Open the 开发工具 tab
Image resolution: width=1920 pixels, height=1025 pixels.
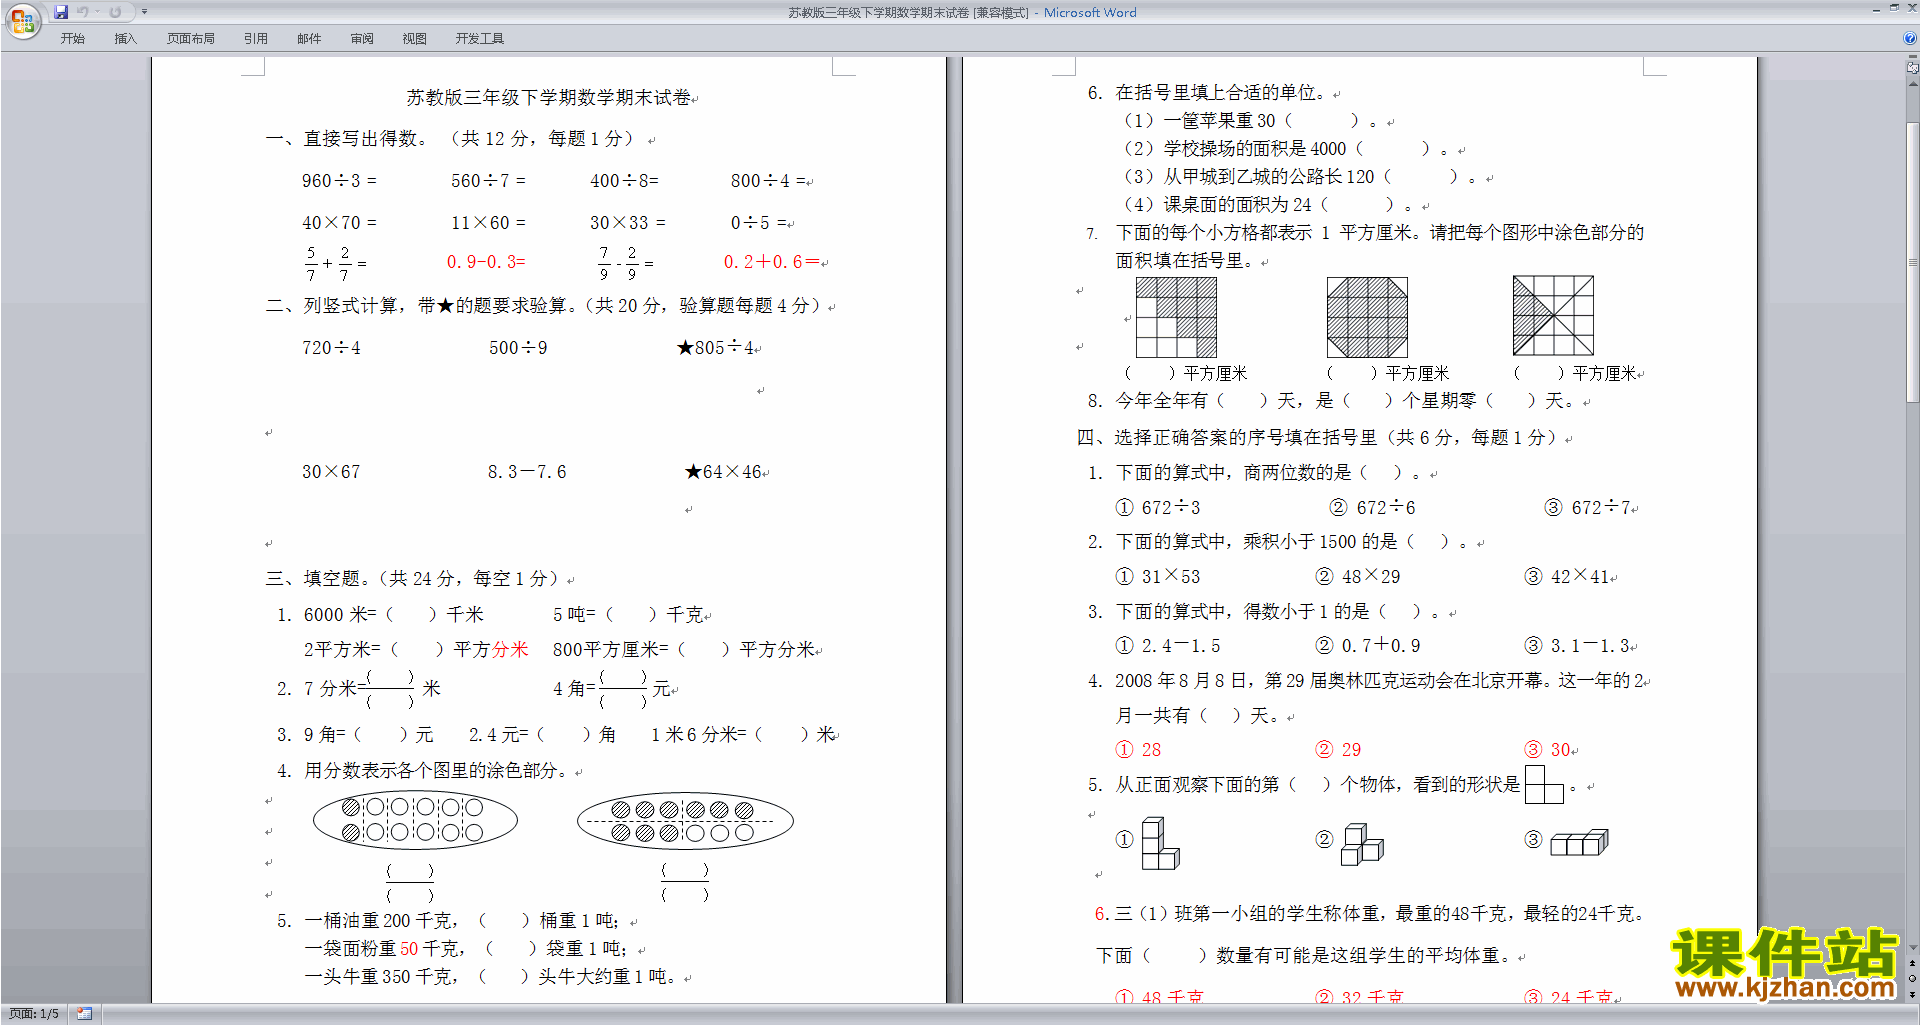click(480, 39)
